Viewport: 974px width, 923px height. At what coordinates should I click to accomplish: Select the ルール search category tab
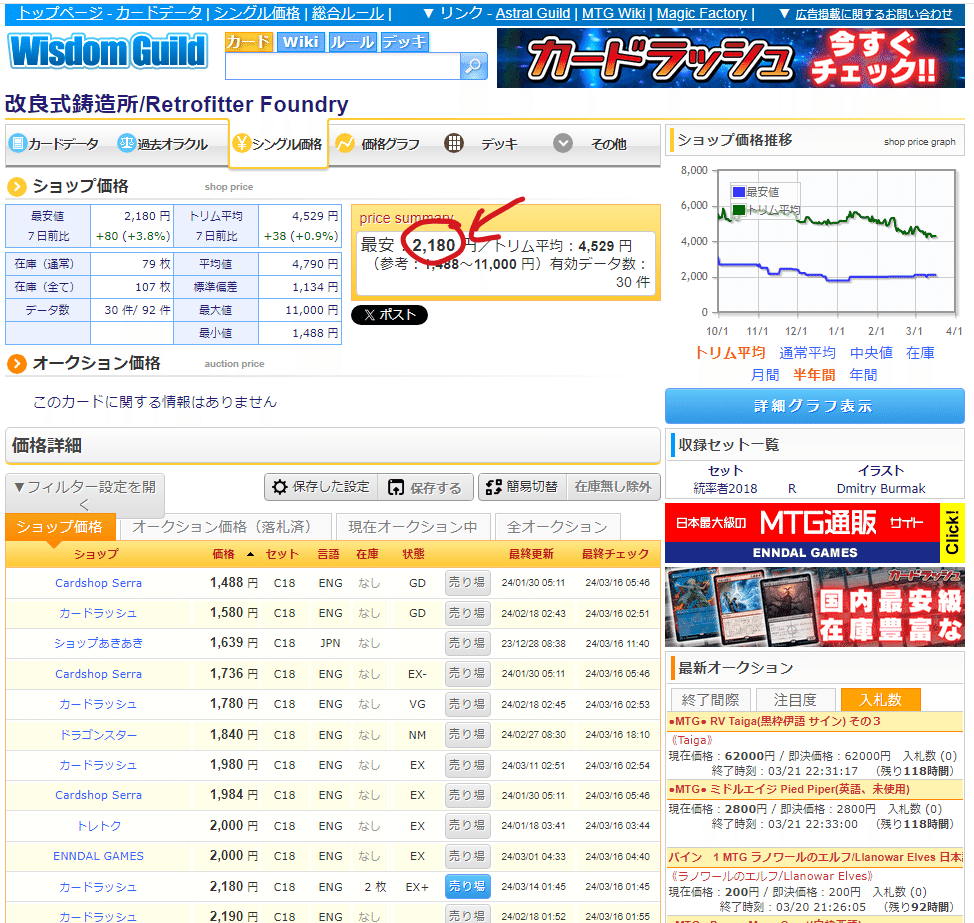coord(352,42)
